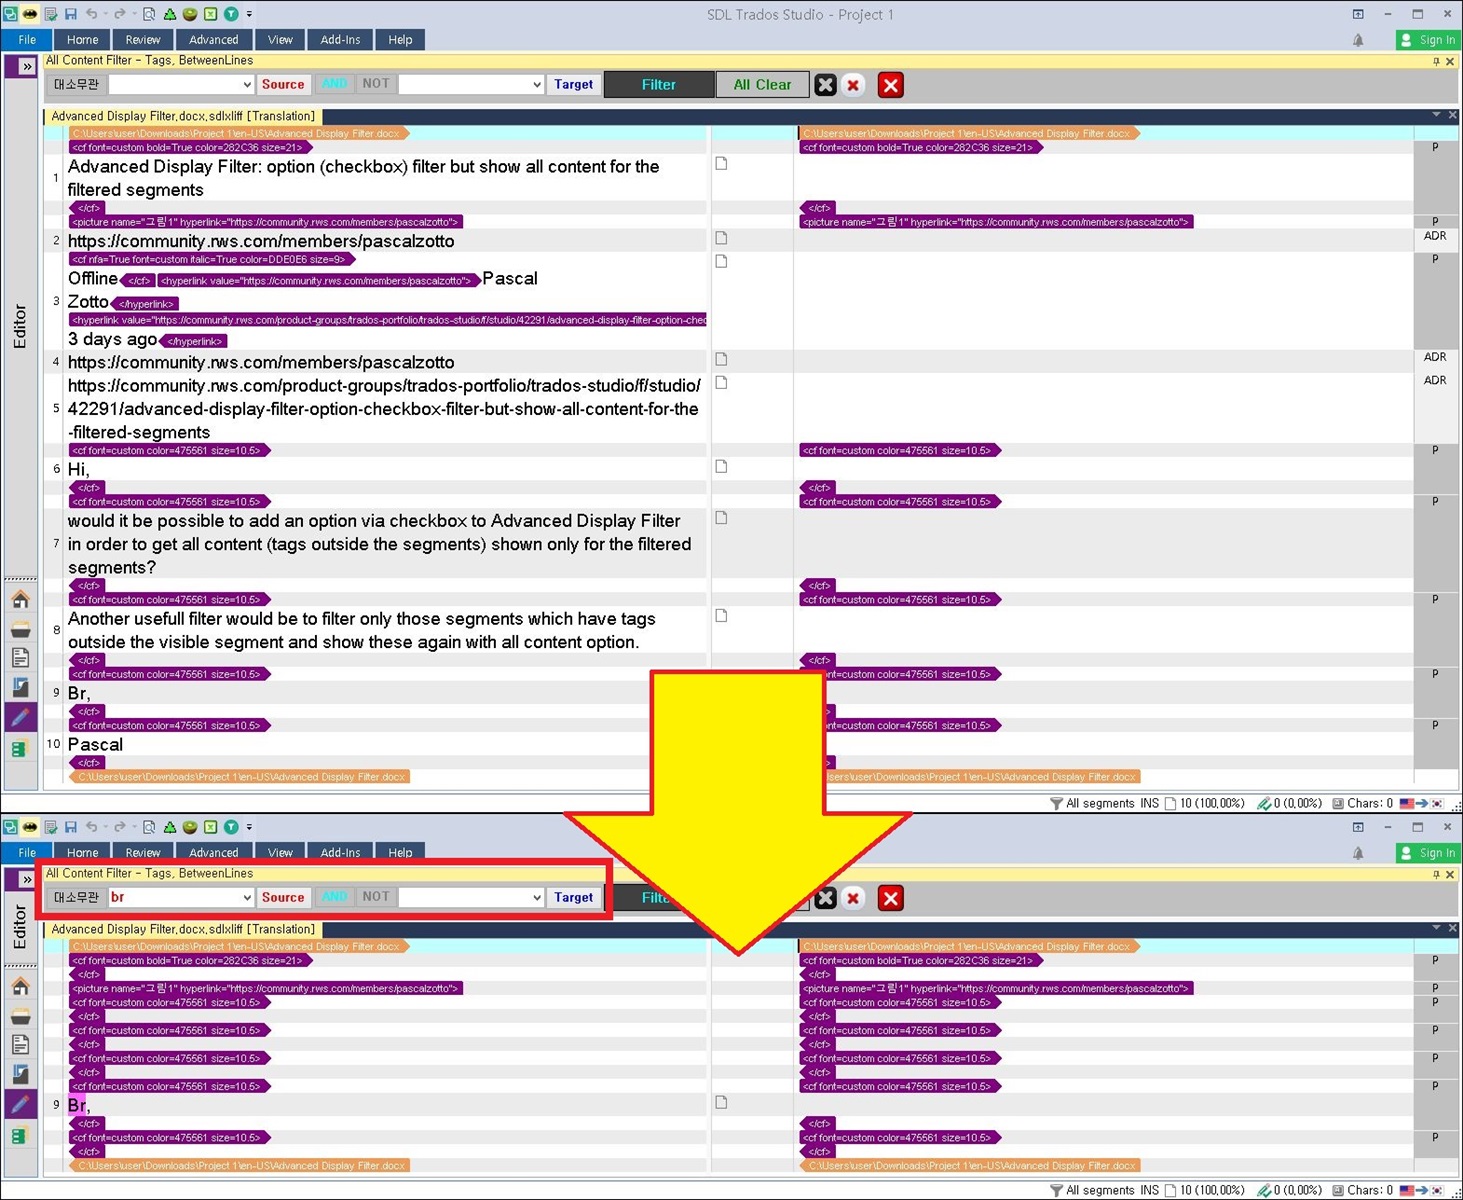The image size is (1463, 1200).
Task: Toggle the AND operator in top window
Action: (334, 84)
